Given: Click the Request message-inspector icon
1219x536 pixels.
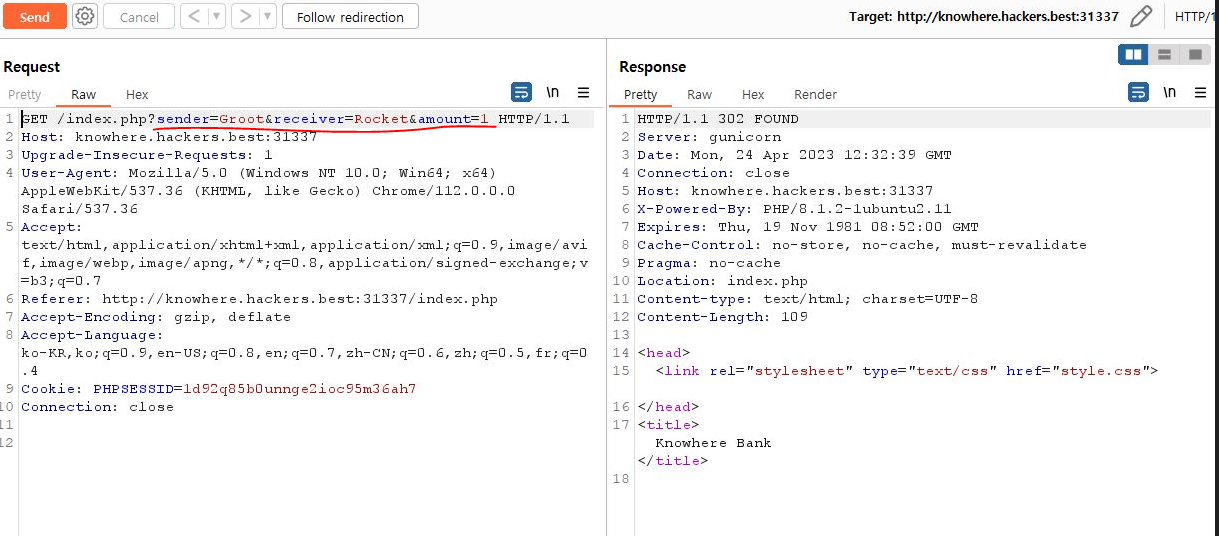Looking at the screenshot, I should (x=521, y=92).
